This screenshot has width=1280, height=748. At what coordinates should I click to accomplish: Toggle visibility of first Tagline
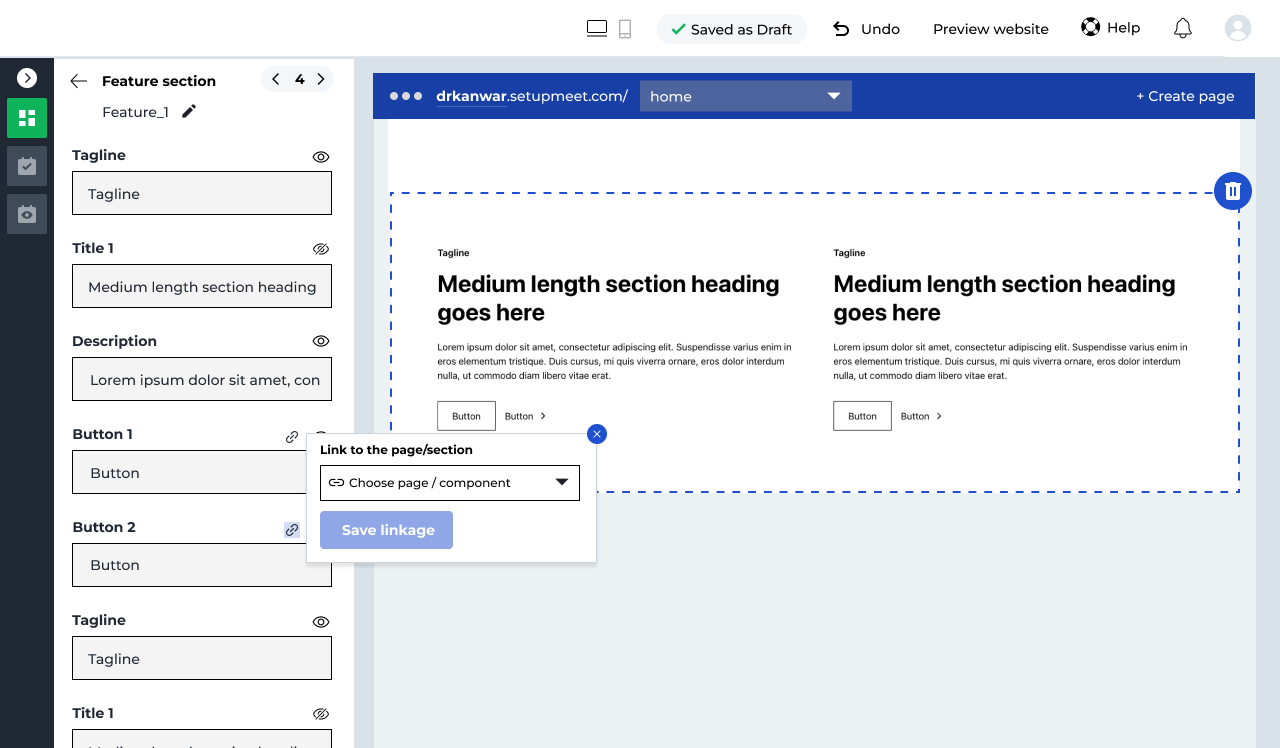point(321,157)
